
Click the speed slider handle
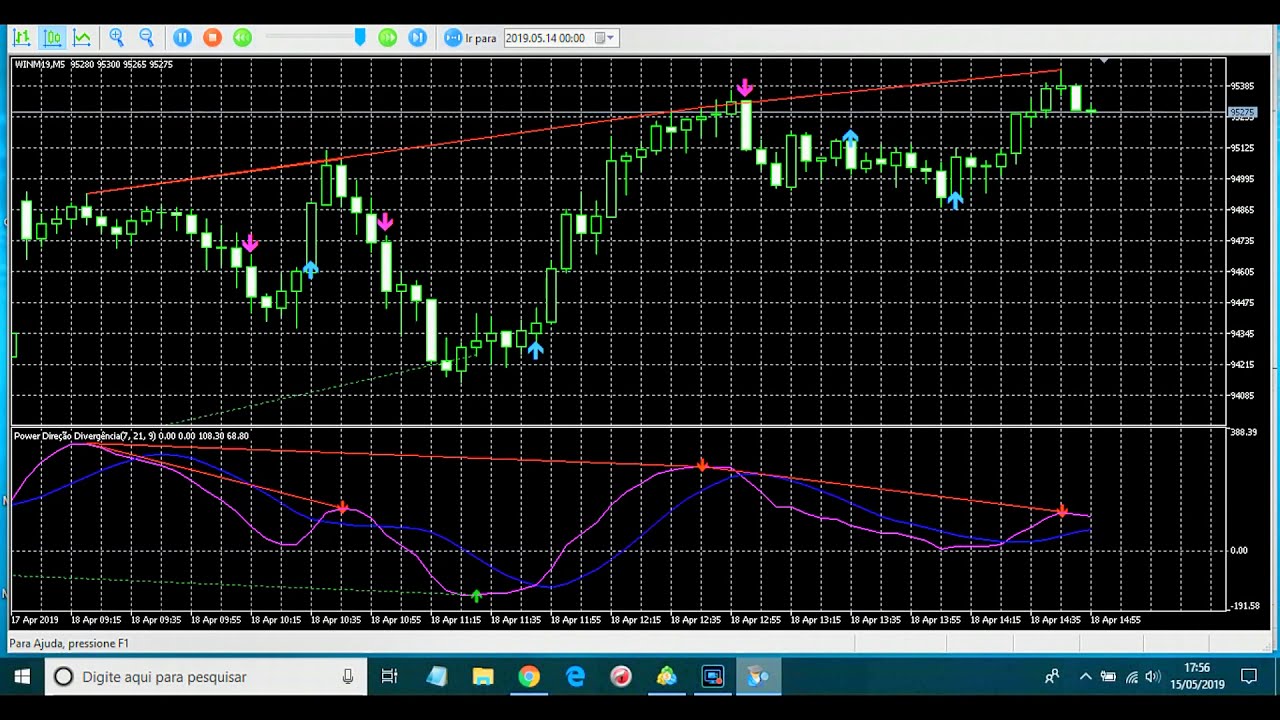tap(360, 38)
